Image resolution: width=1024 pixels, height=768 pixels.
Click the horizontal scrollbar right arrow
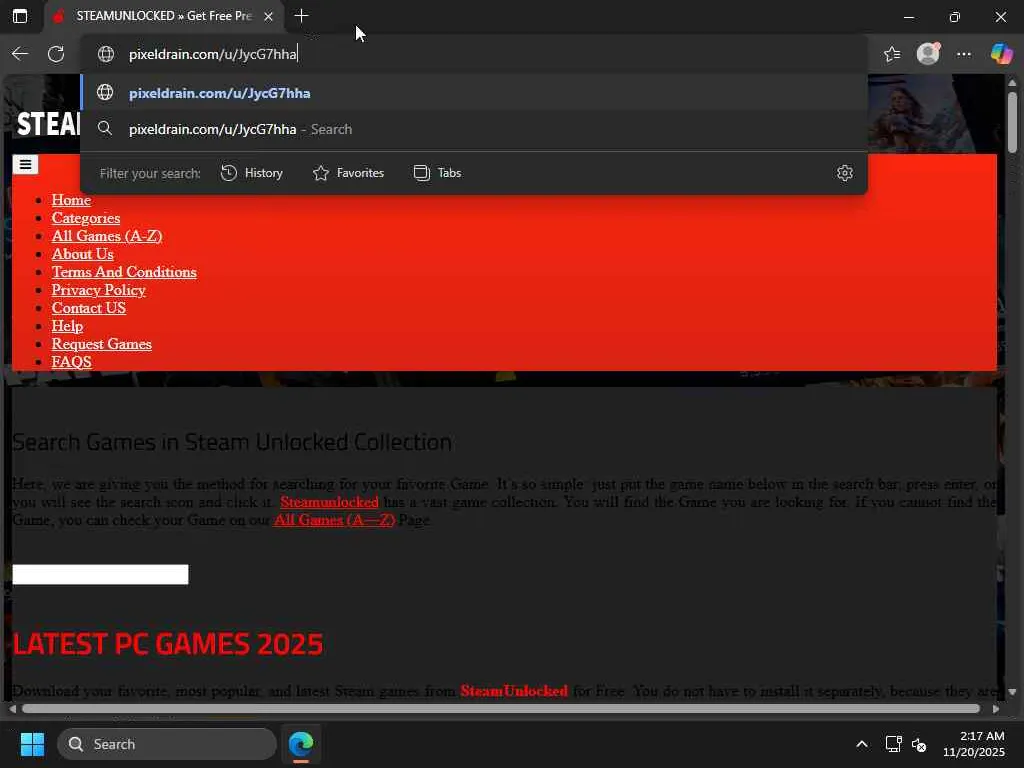click(x=995, y=709)
